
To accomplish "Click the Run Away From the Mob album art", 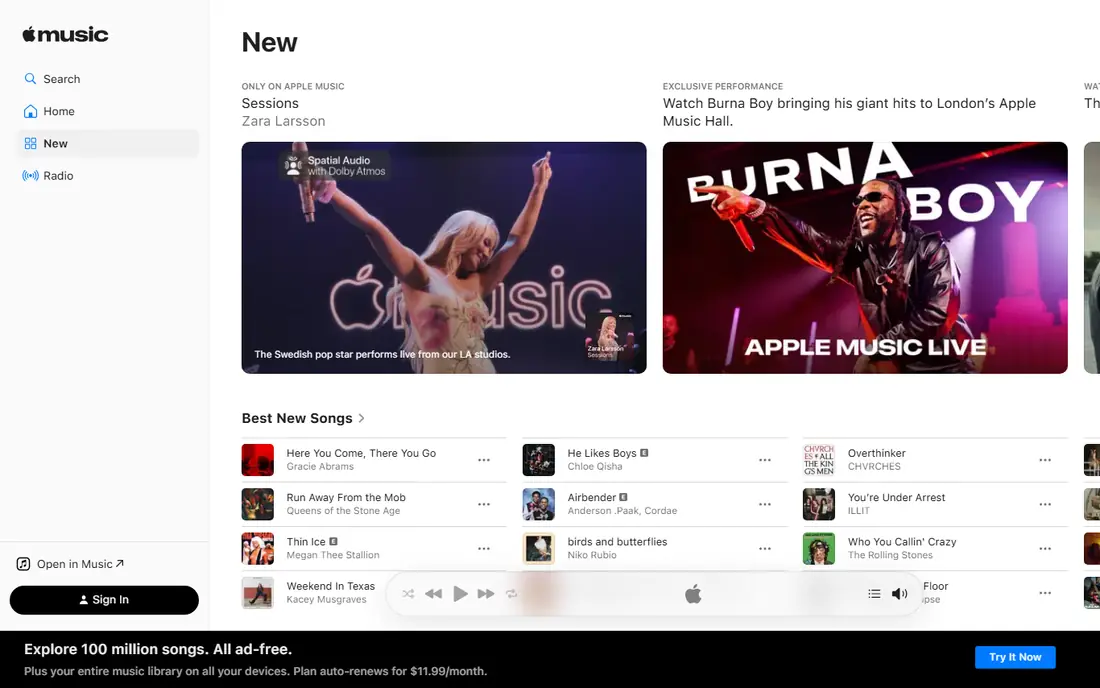I will 257,504.
